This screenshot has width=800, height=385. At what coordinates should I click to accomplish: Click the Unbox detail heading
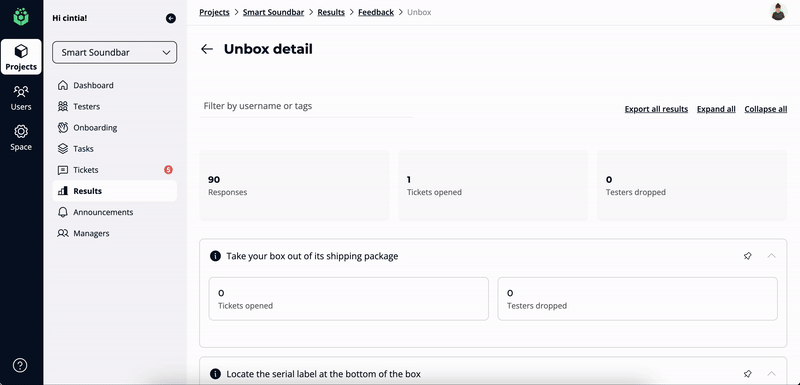[x=268, y=49]
